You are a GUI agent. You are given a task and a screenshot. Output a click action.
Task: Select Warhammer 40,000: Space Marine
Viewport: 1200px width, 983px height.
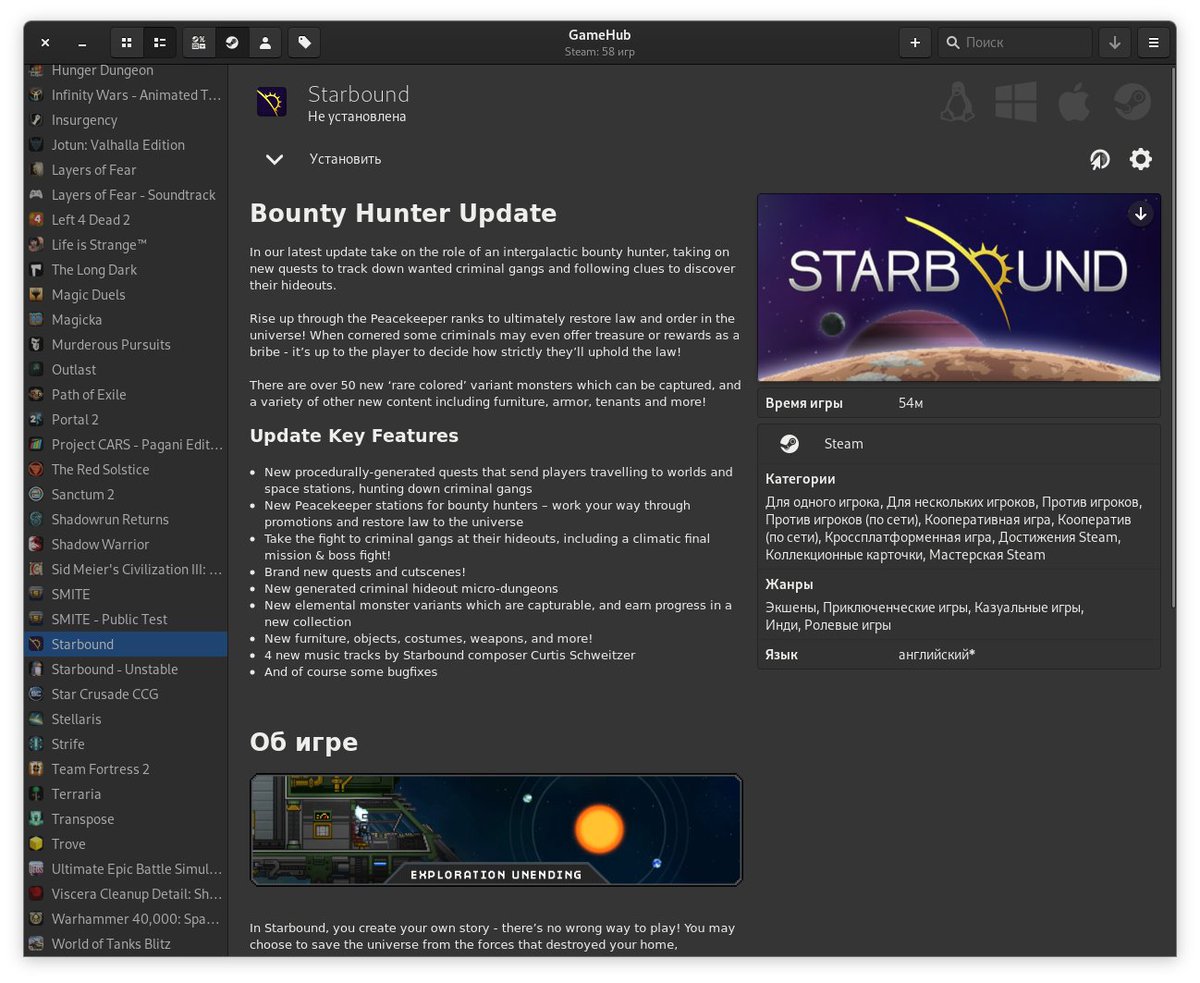click(x=126, y=920)
